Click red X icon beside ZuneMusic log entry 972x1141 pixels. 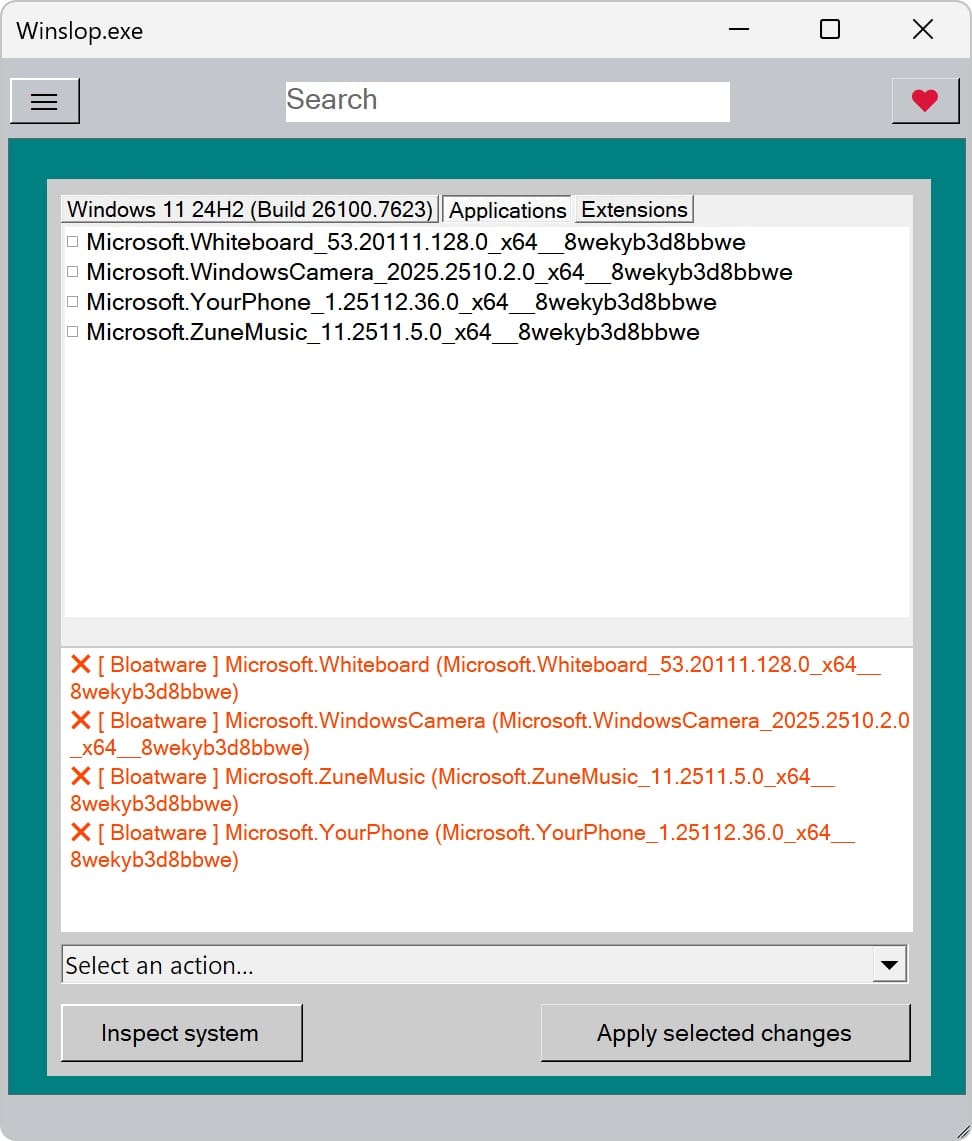pyautogui.click(x=81, y=776)
